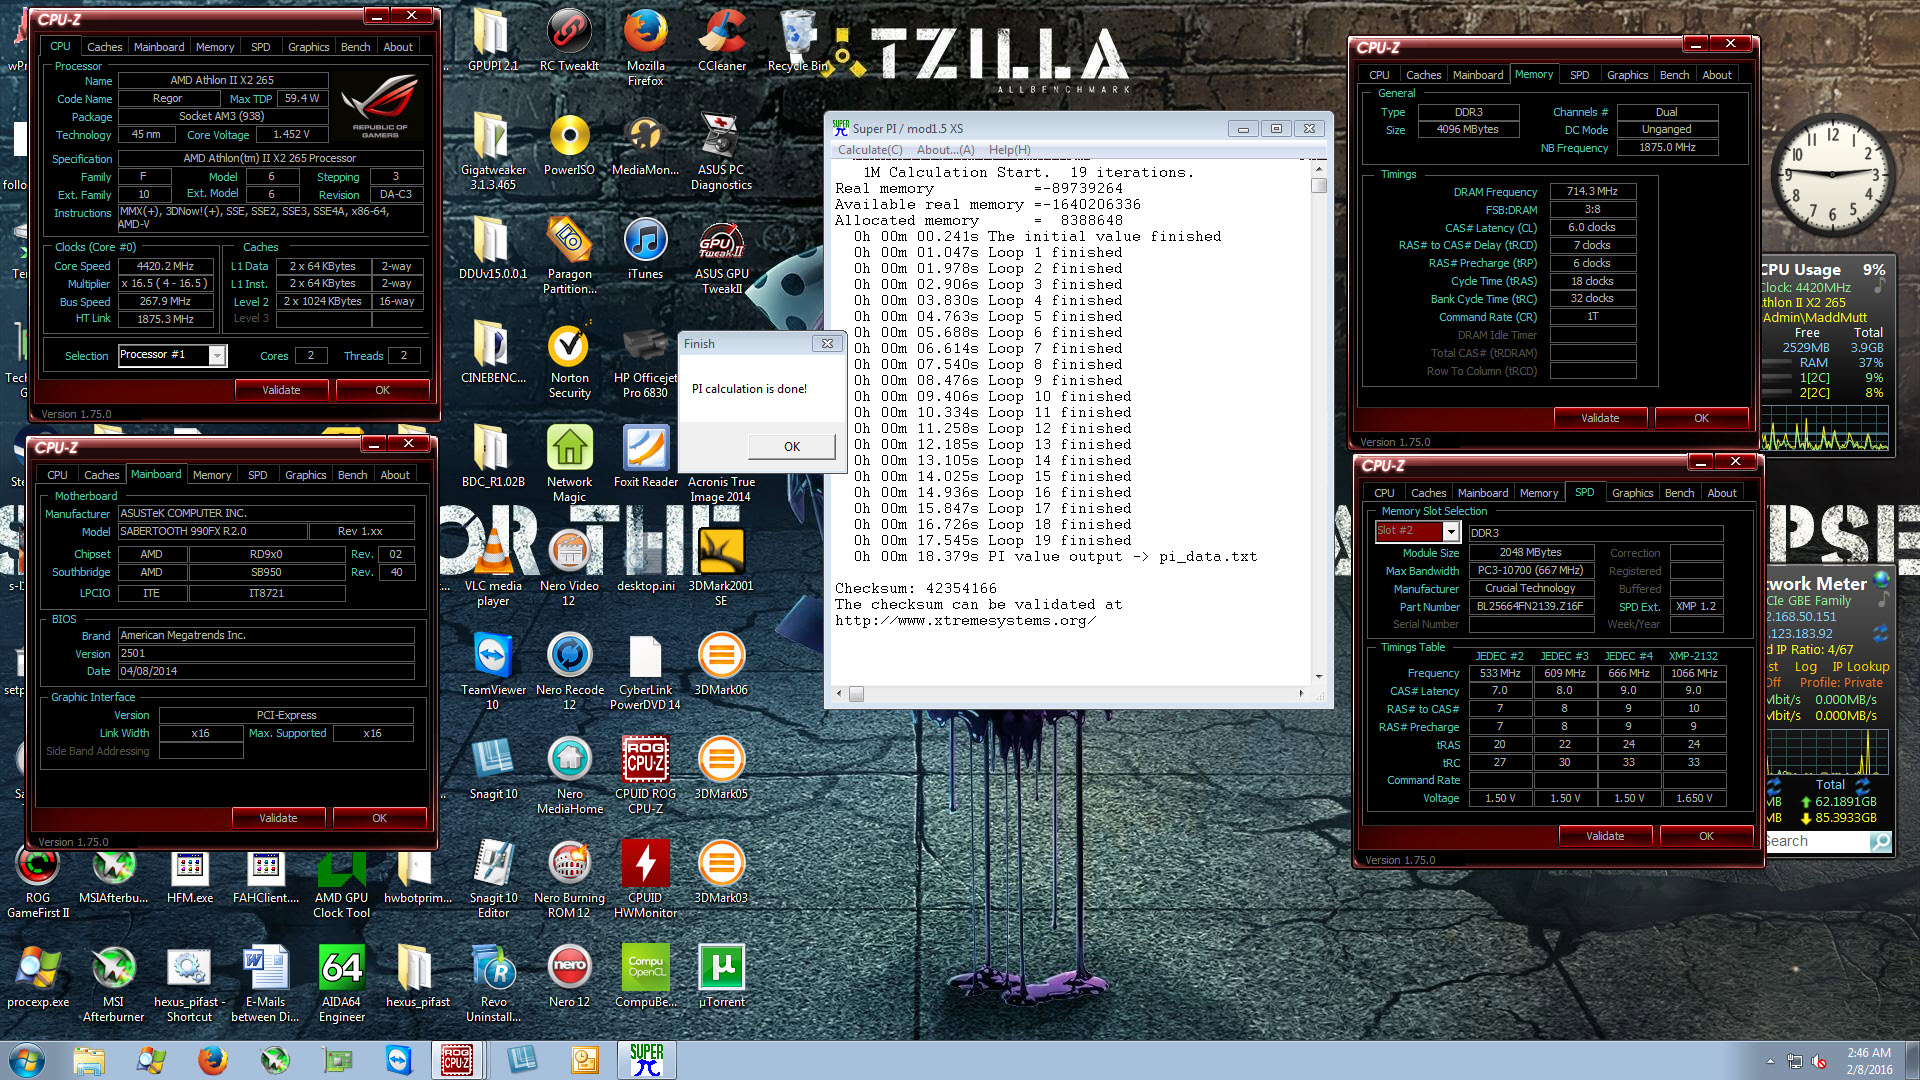Open ROG GameFirst II desktop icon
The image size is (1920, 1080).
click(x=38, y=879)
